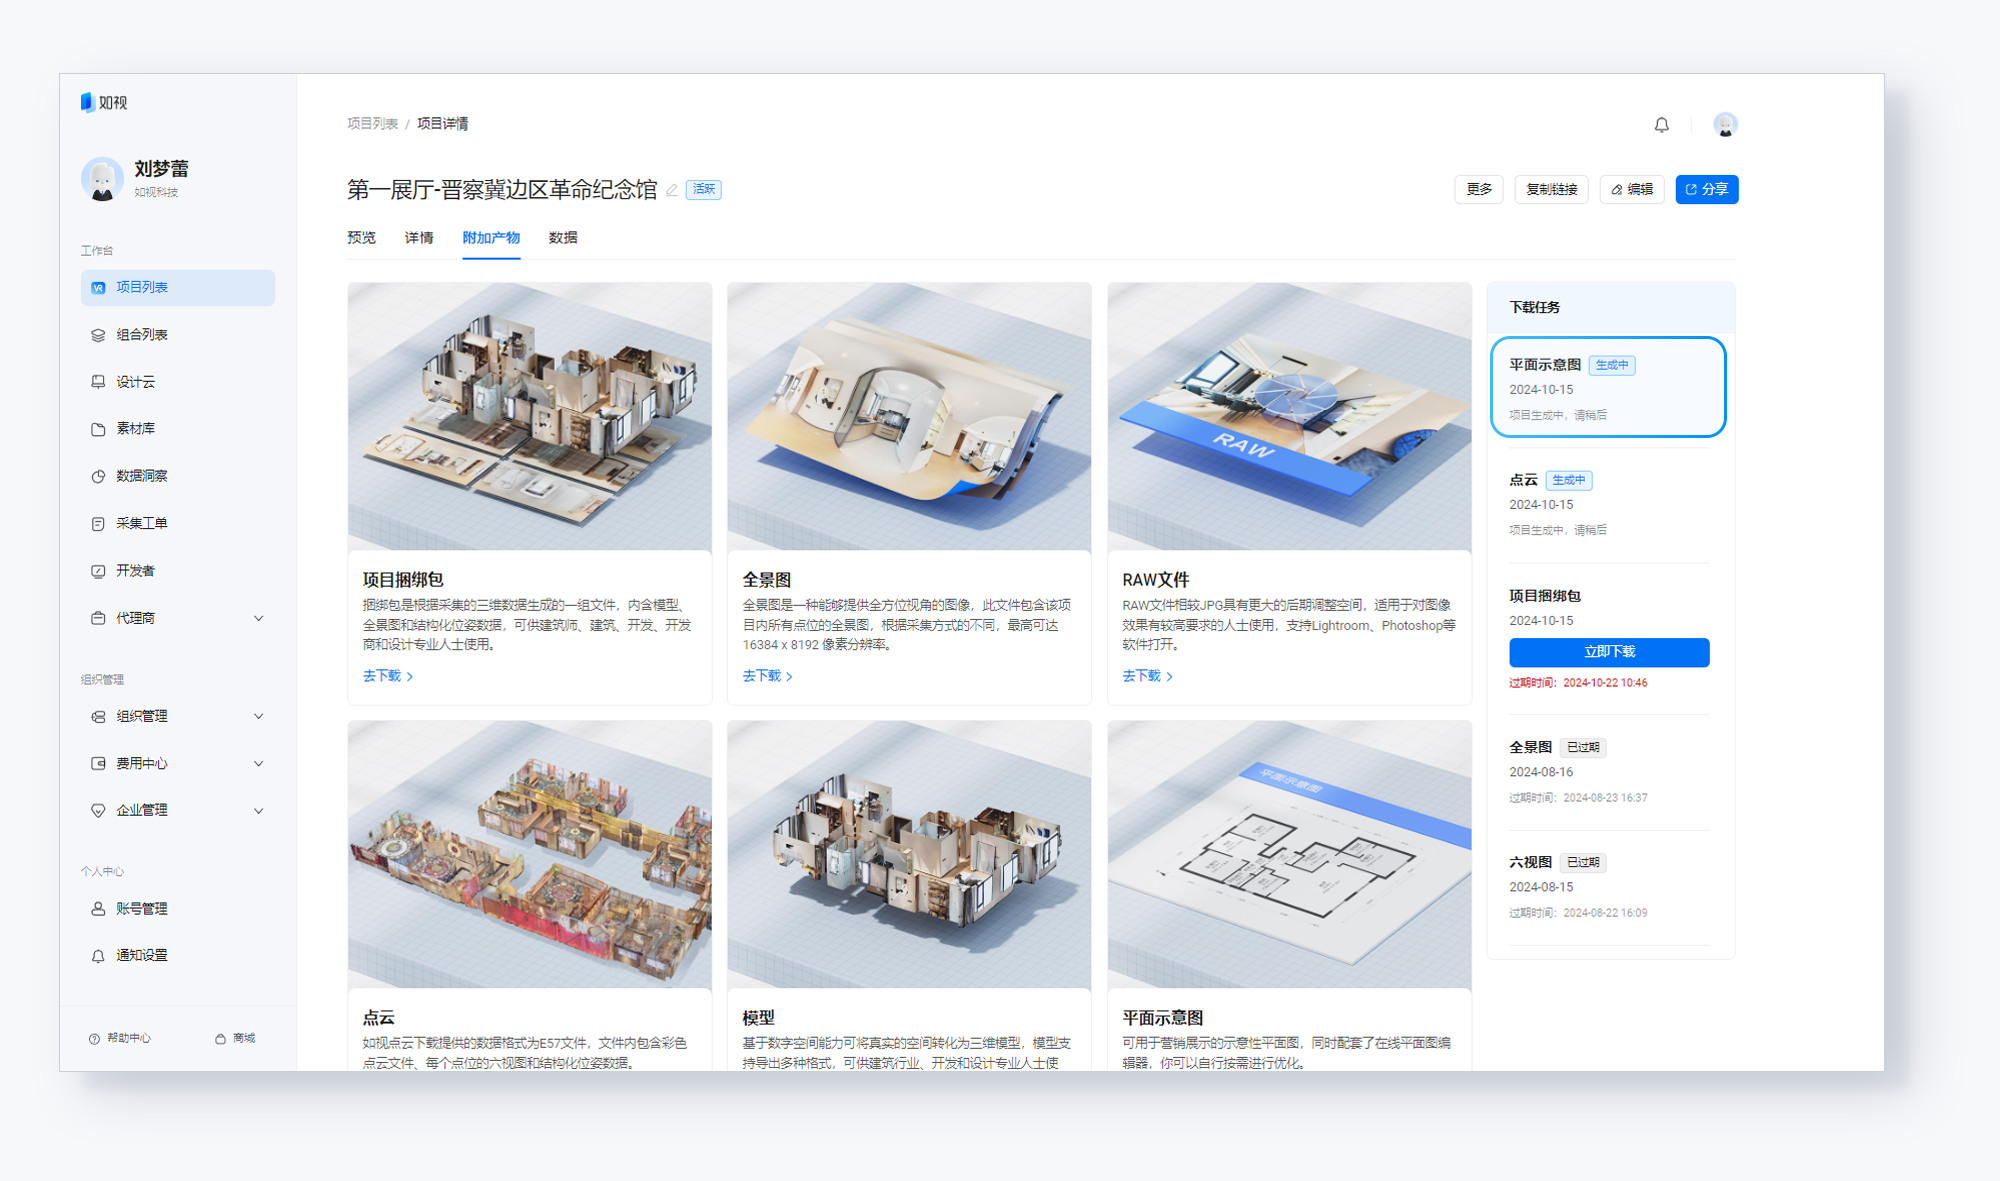Expand the 代理商 menu chevron

pos(259,618)
